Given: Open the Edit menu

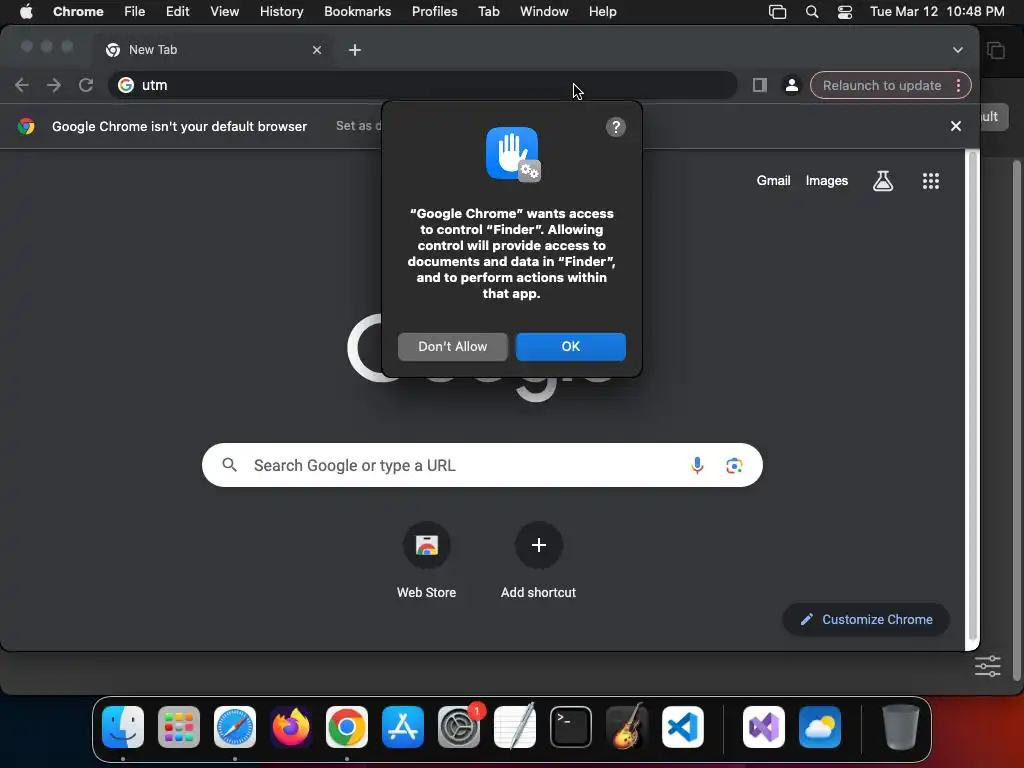Looking at the screenshot, I should point(177,12).
